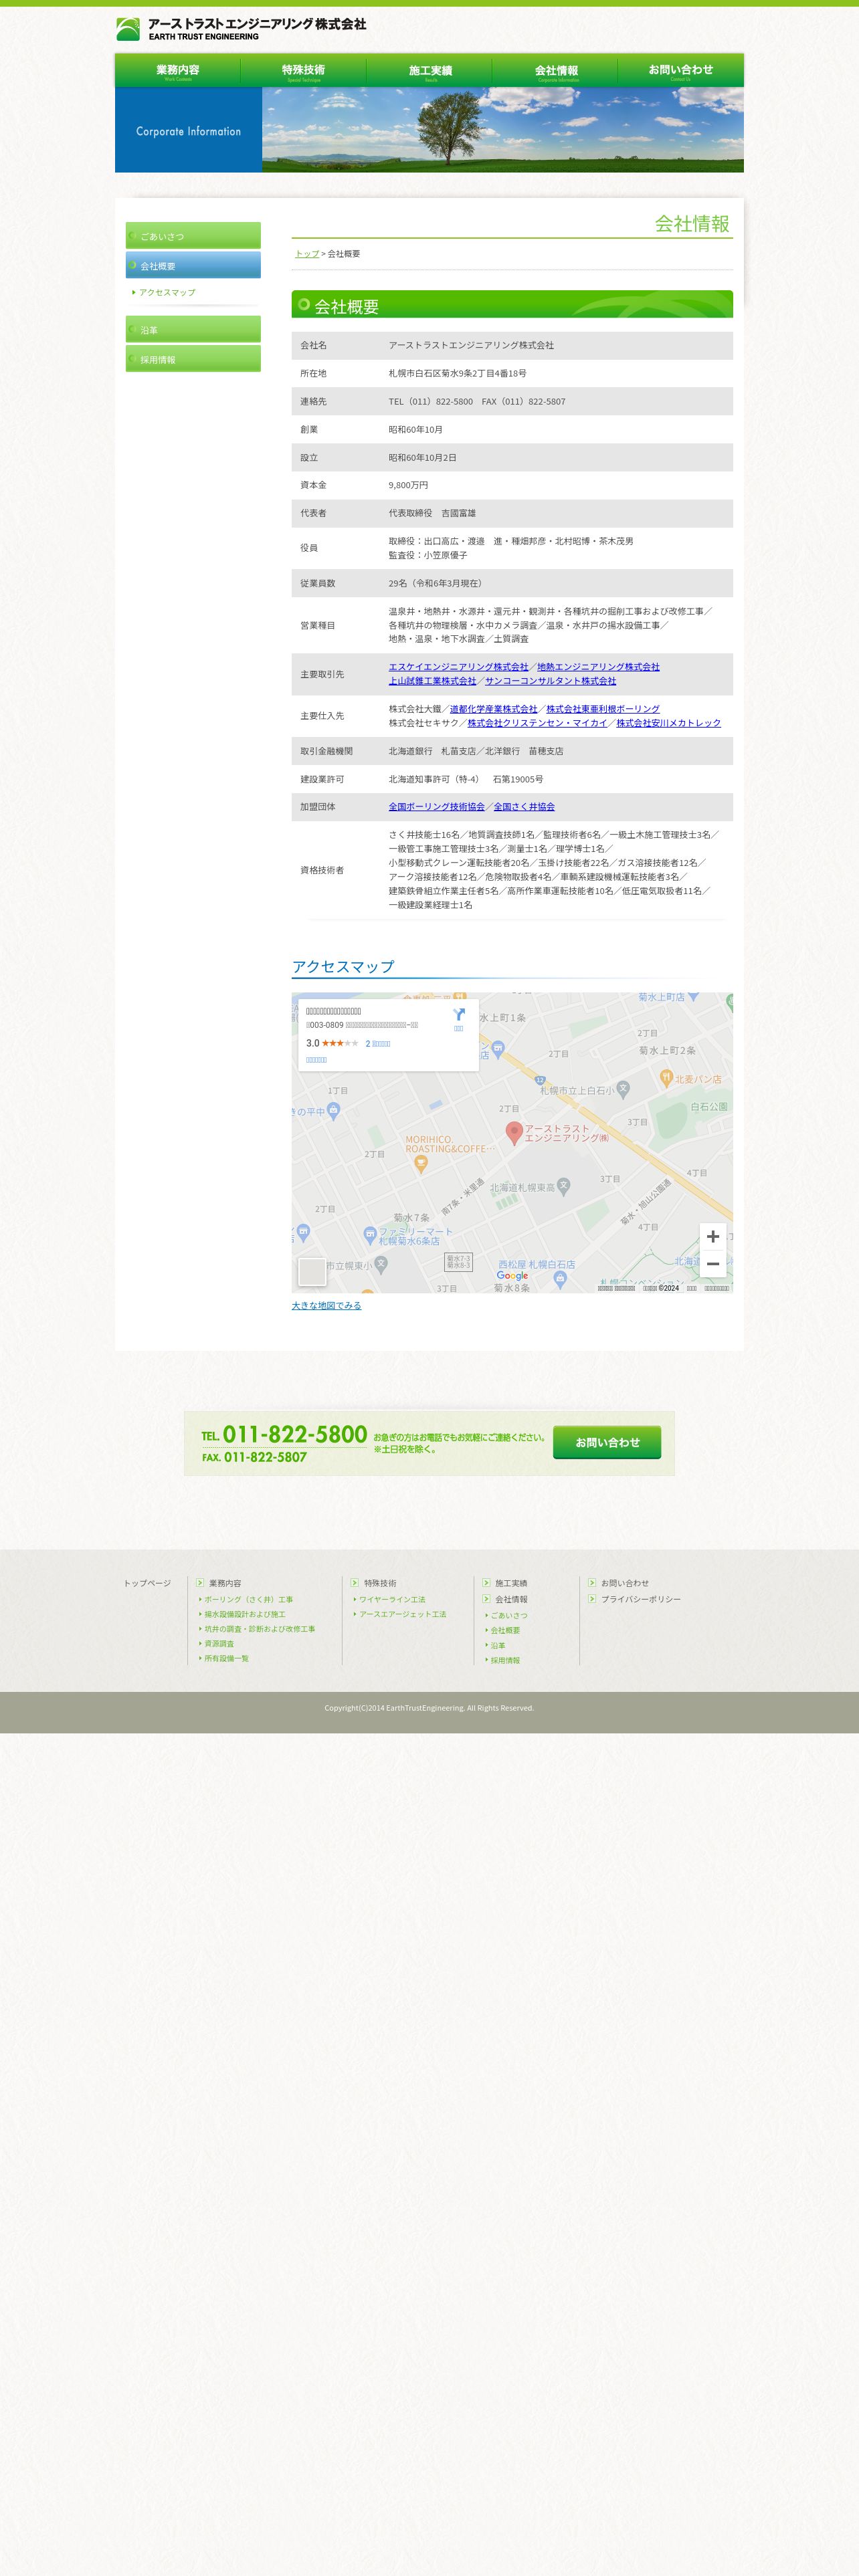The image size is (859, 2576).
Task: Click the 北海道札幌東高 school marker icon
Action: (564, 1186)
